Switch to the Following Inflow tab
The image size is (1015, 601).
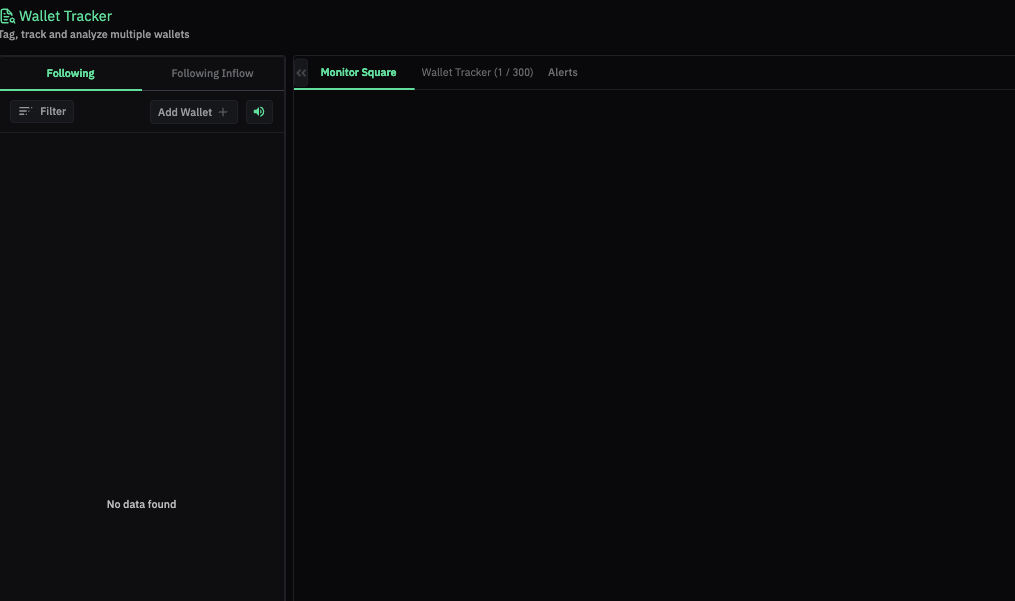(x=212, y=73)
